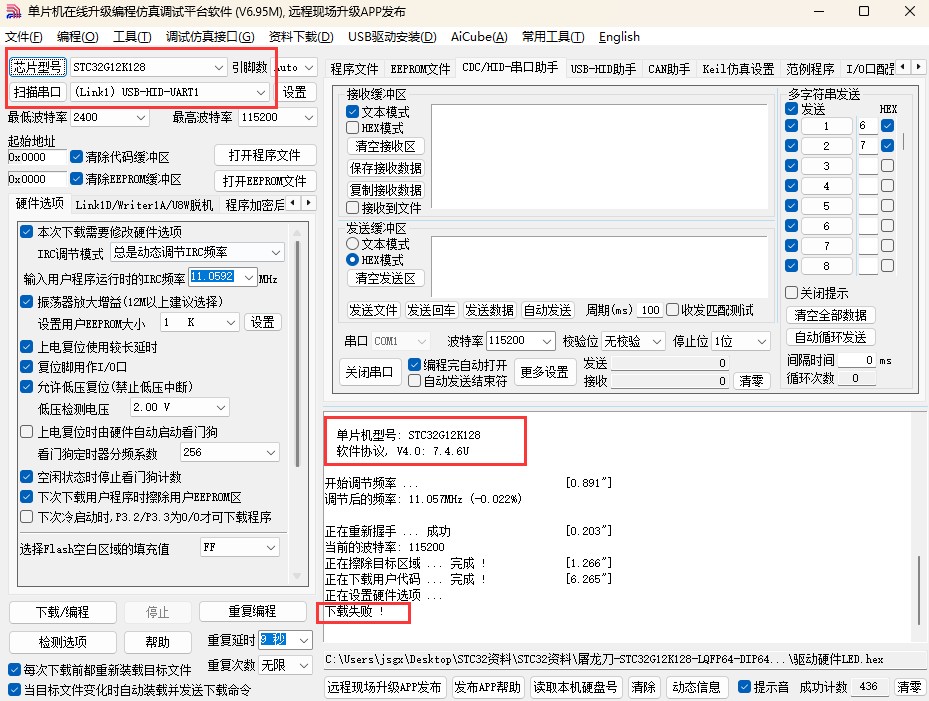
Task: Click 打开程序文件 button
Action: pos(265,155)
